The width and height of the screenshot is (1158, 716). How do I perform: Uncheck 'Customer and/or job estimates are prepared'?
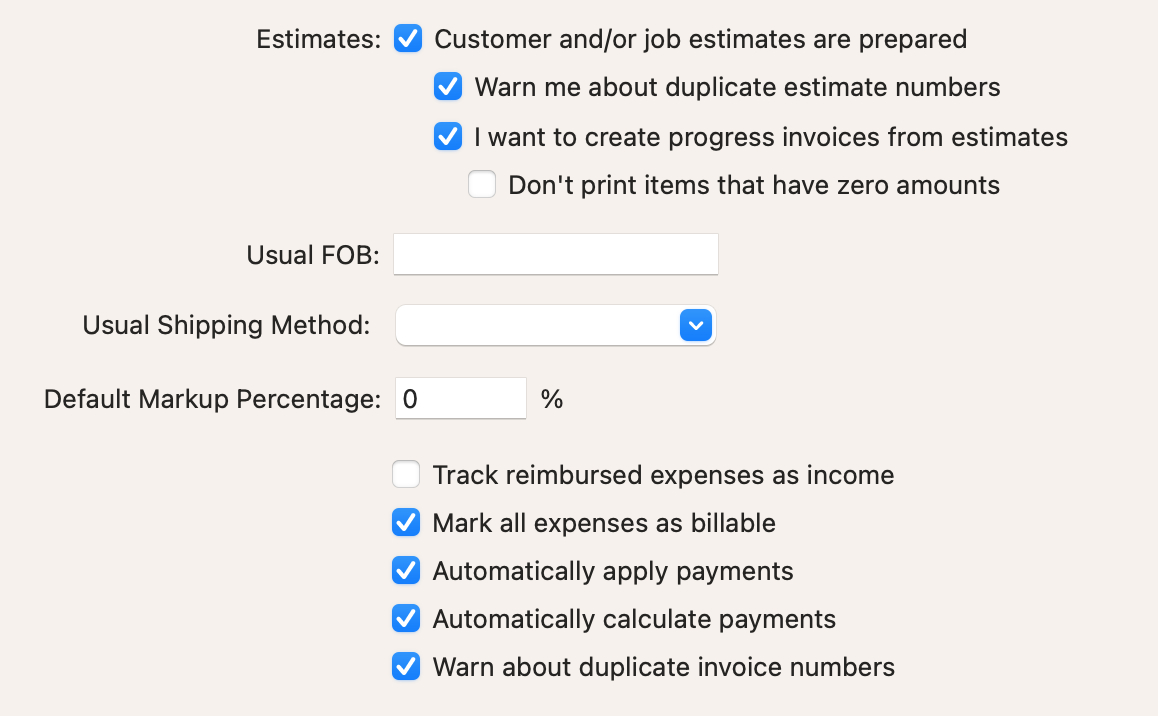click(x=408, y=39)
